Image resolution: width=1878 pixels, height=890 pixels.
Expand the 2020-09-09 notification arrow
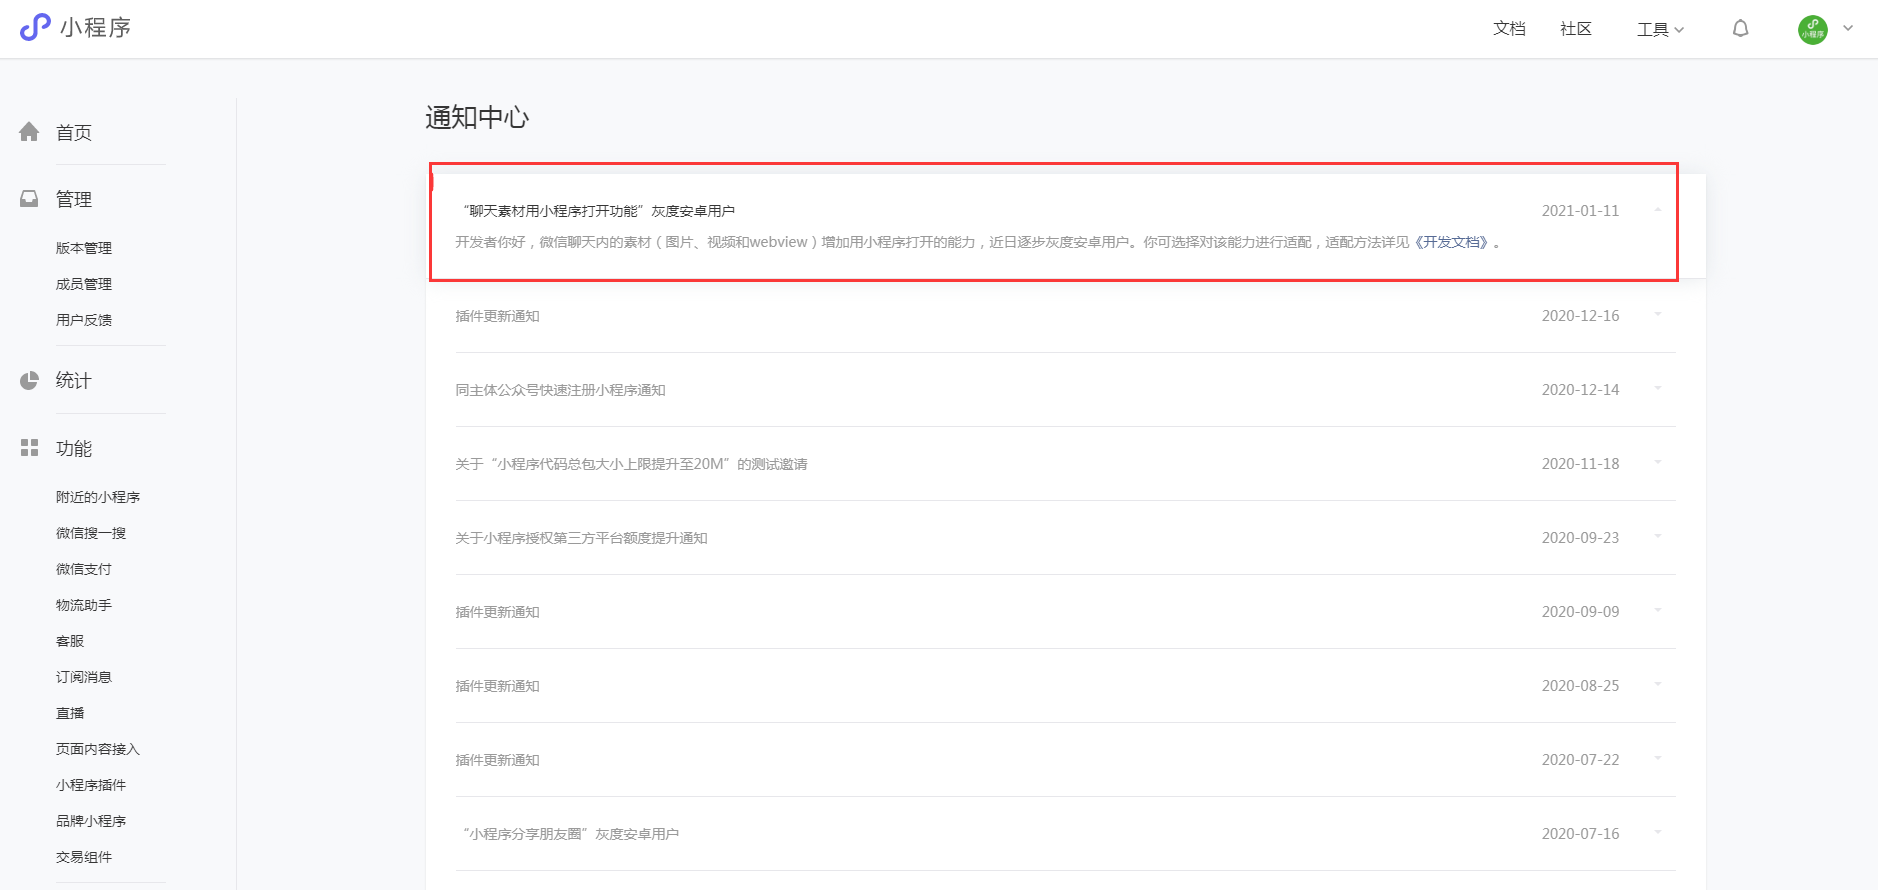tap(1658, 611)
